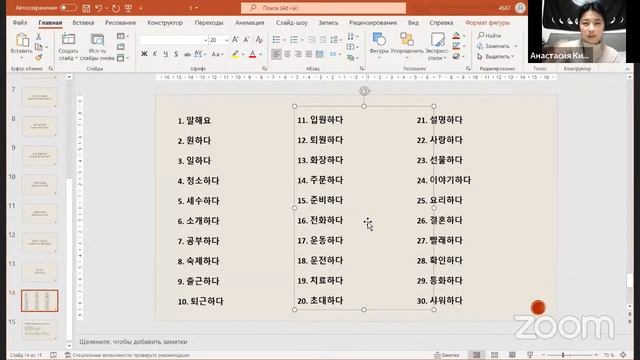
Task: Switch to slide sorter view icon
Action: click(494, 355)
